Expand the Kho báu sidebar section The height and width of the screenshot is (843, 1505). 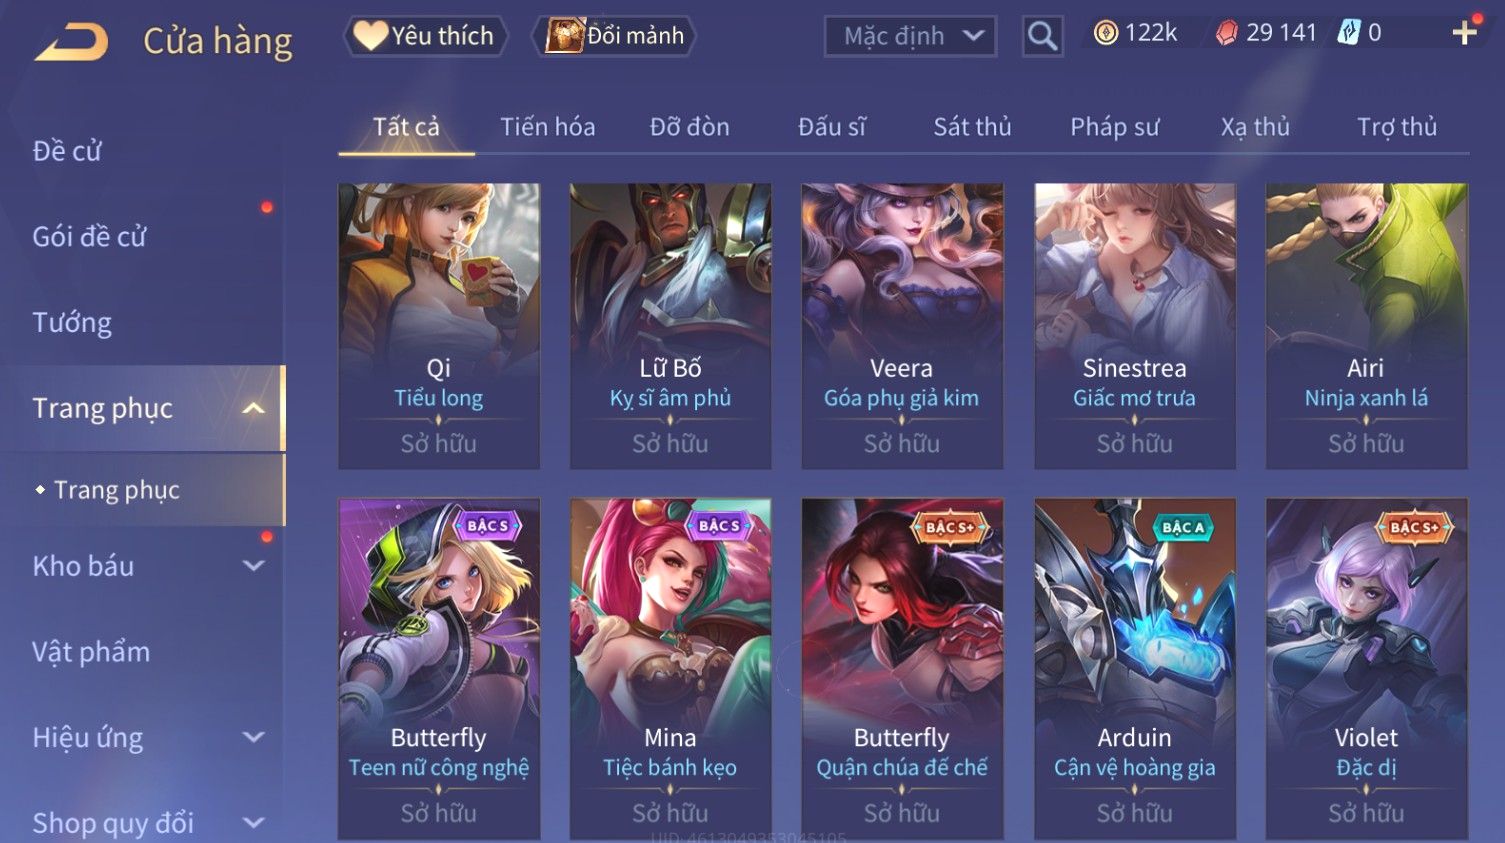(x=254, y=566)
